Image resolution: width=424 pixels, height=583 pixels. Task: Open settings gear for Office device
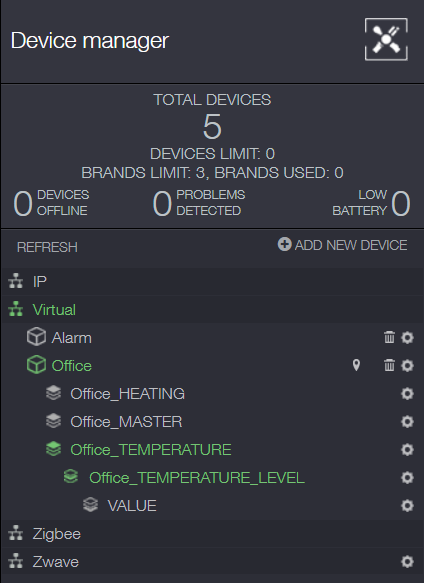pyautogui.click(x=407, y=365)
